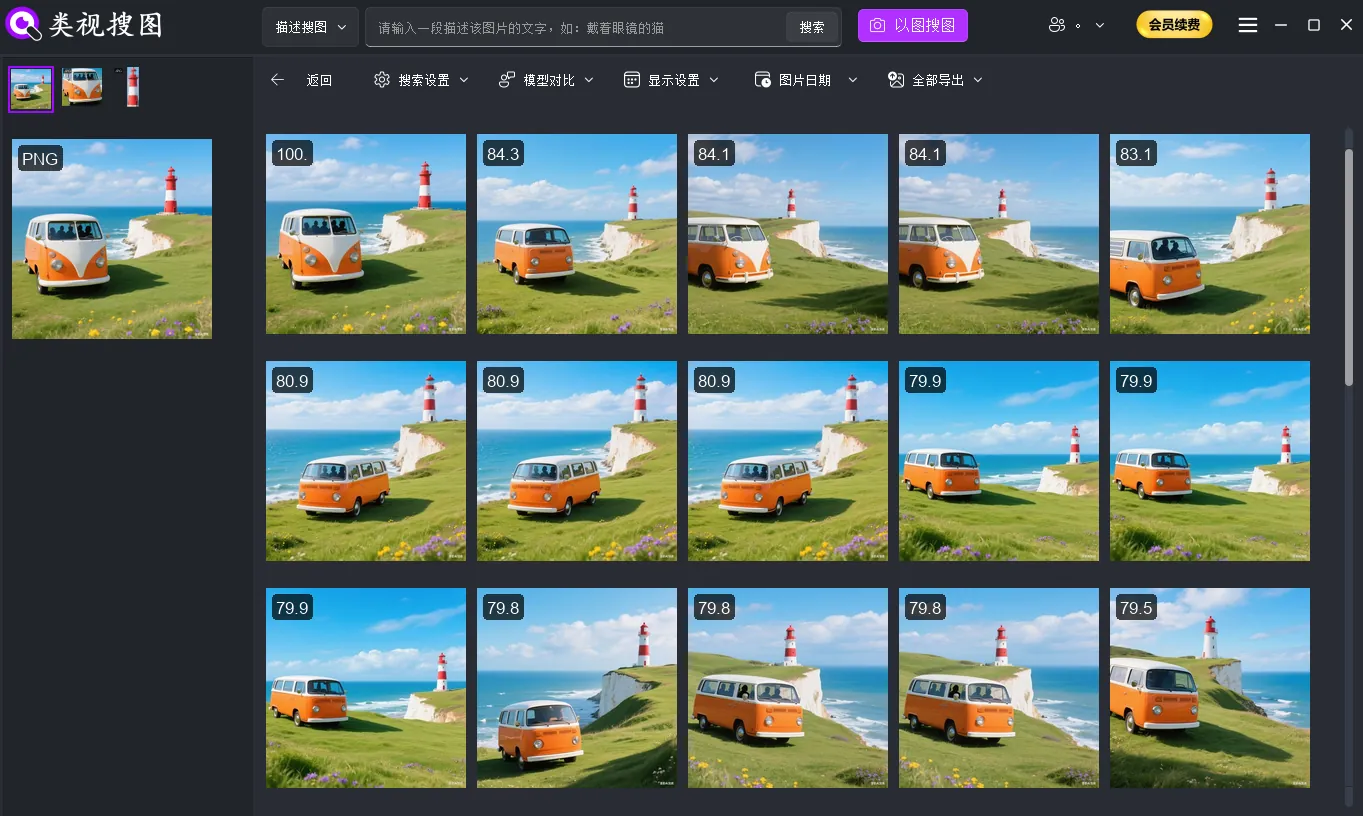Open the 描述搜图 search mode dropdown

click(310, 27)
